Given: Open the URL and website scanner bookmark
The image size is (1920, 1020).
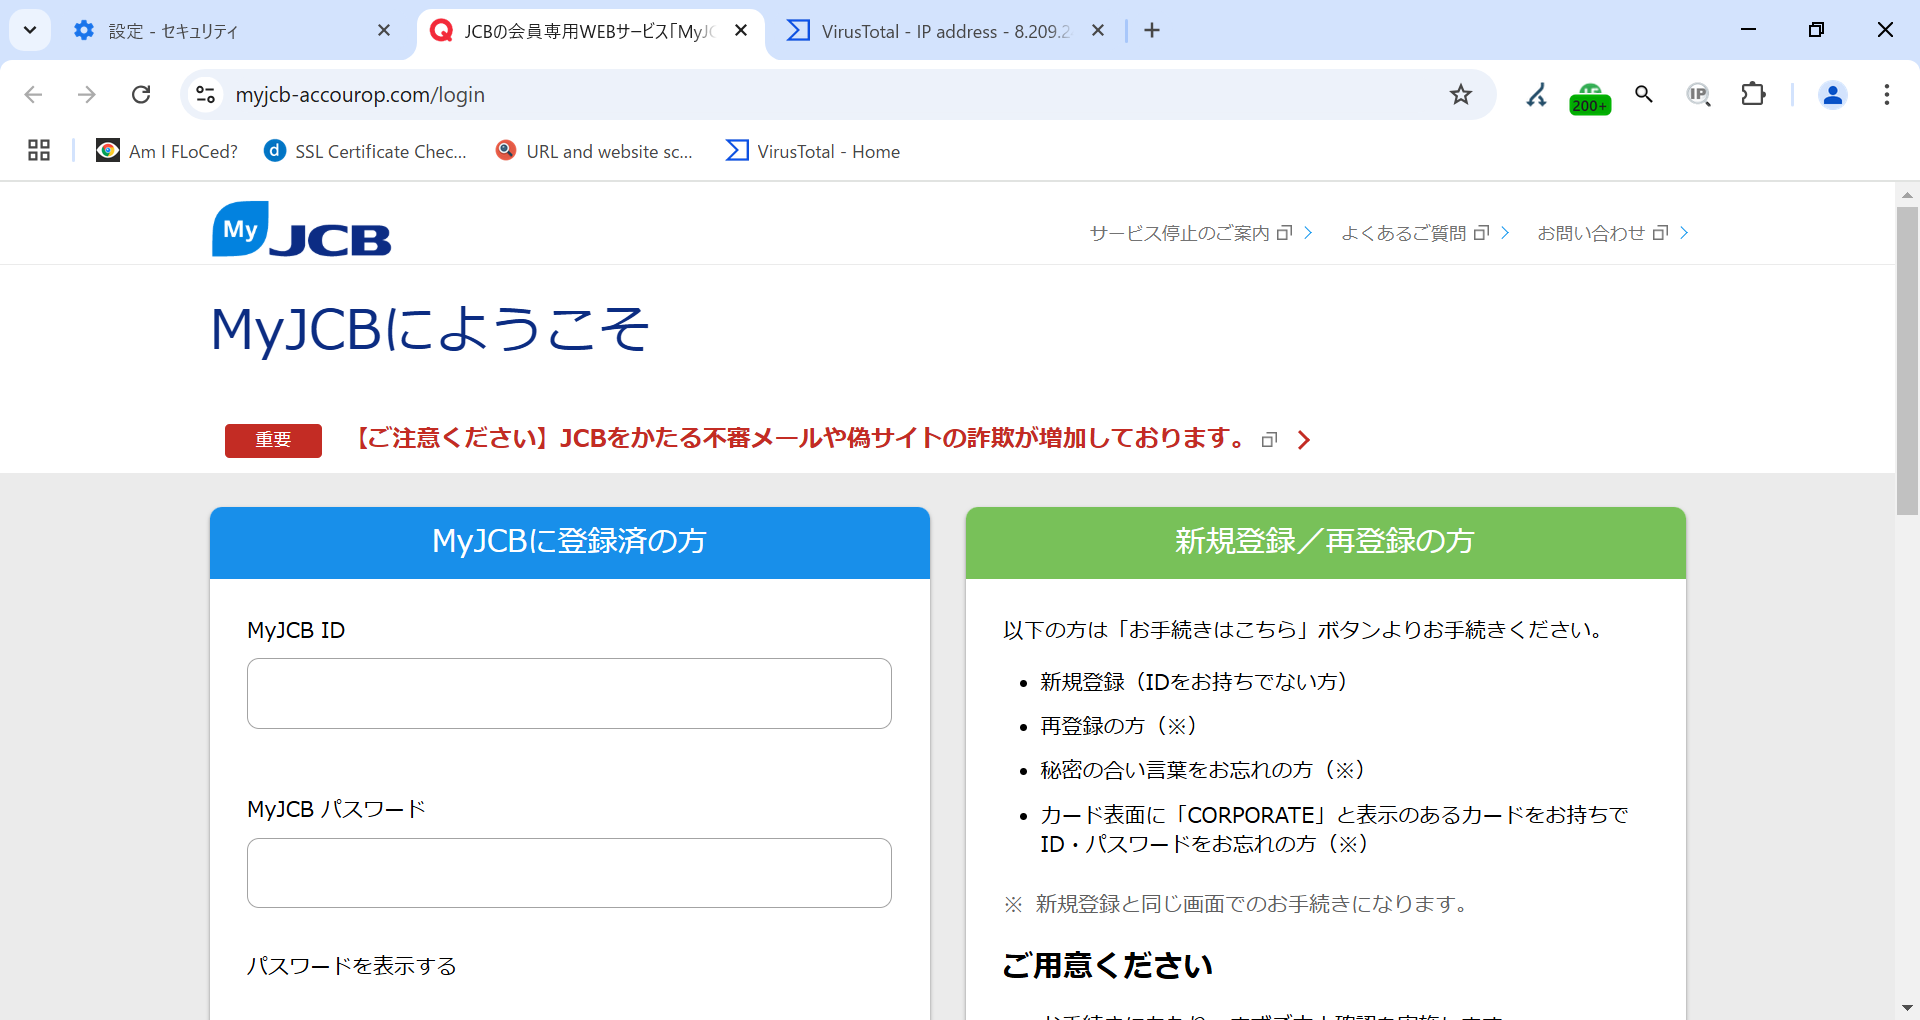Looking at the screenshot, I should point(595,151).
